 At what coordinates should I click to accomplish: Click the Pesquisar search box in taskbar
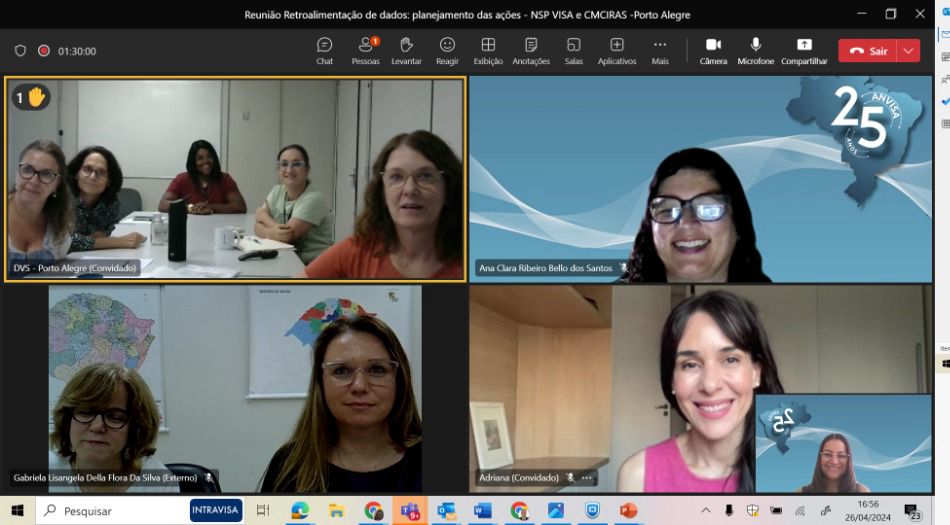(110, 510)
